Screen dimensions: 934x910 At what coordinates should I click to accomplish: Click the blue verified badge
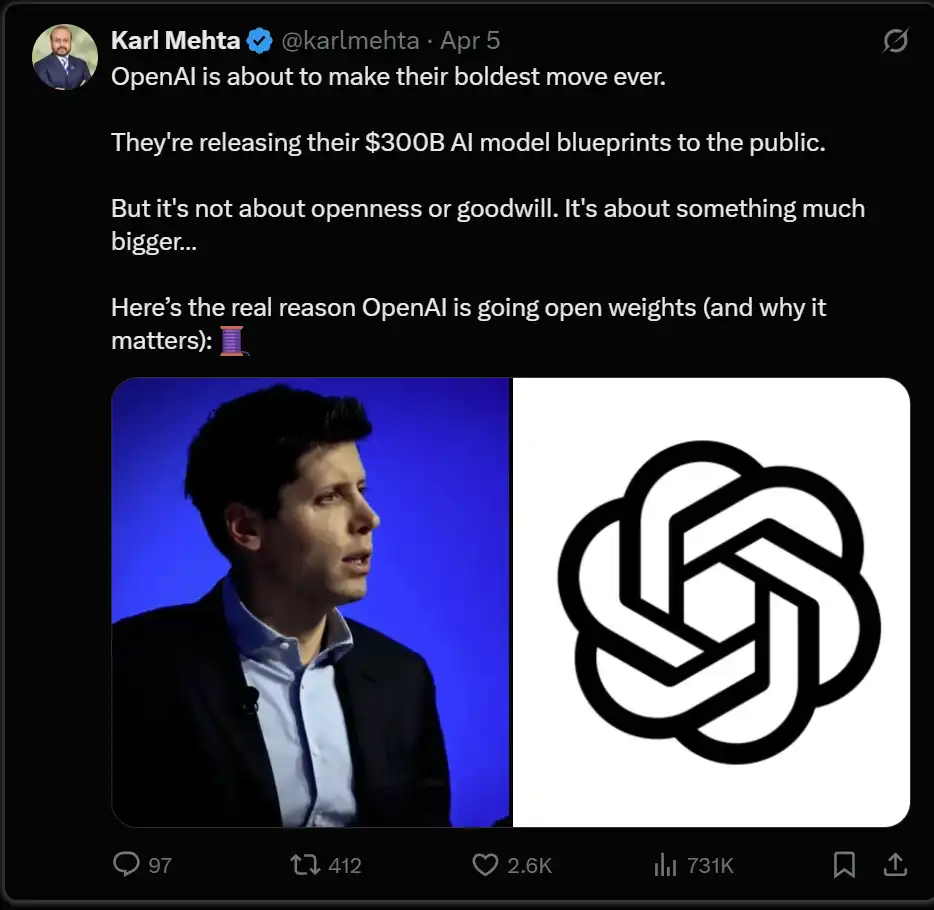[x=259, y=41]
